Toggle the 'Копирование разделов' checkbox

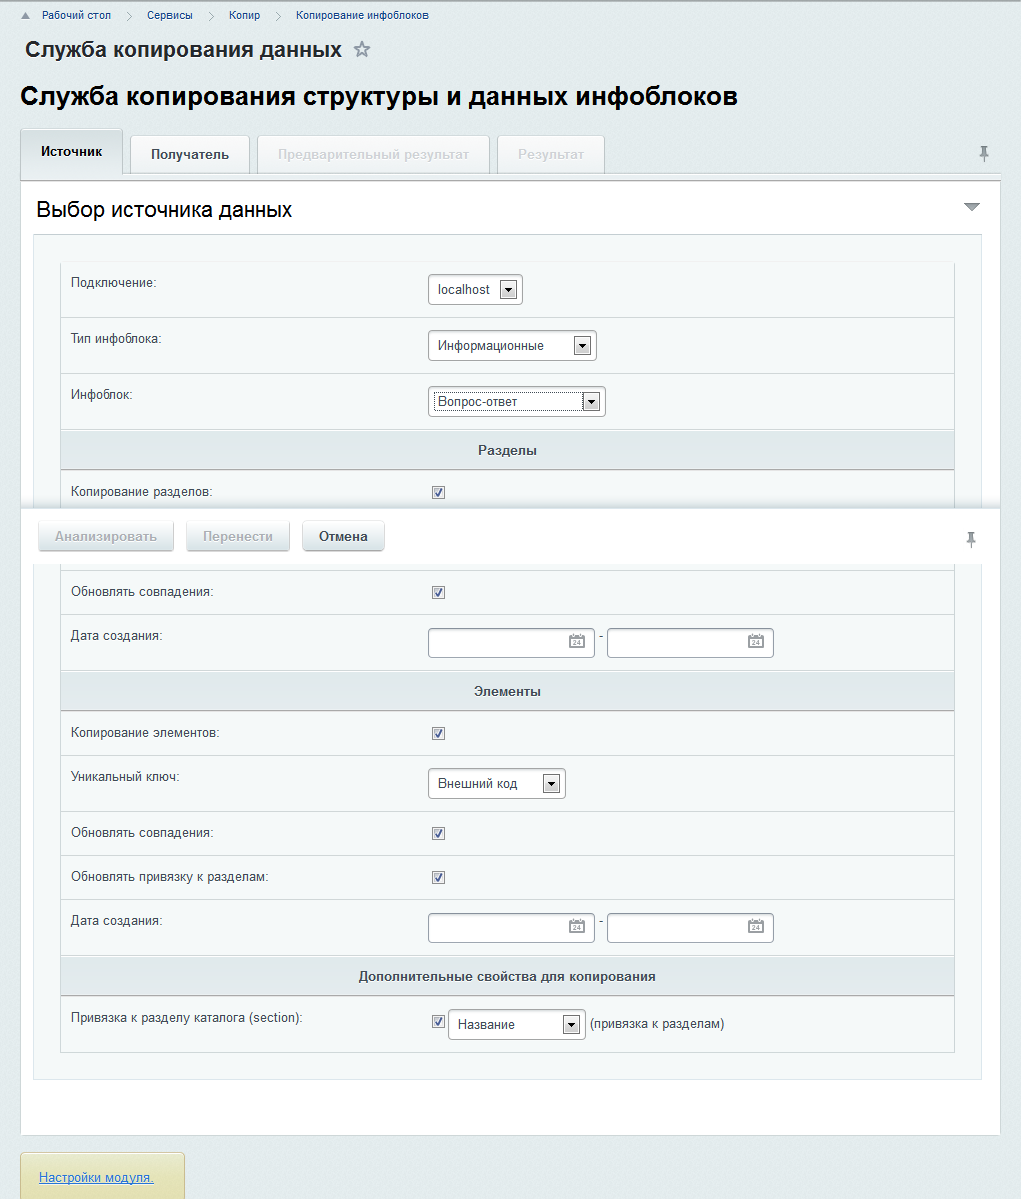(438, 492)
